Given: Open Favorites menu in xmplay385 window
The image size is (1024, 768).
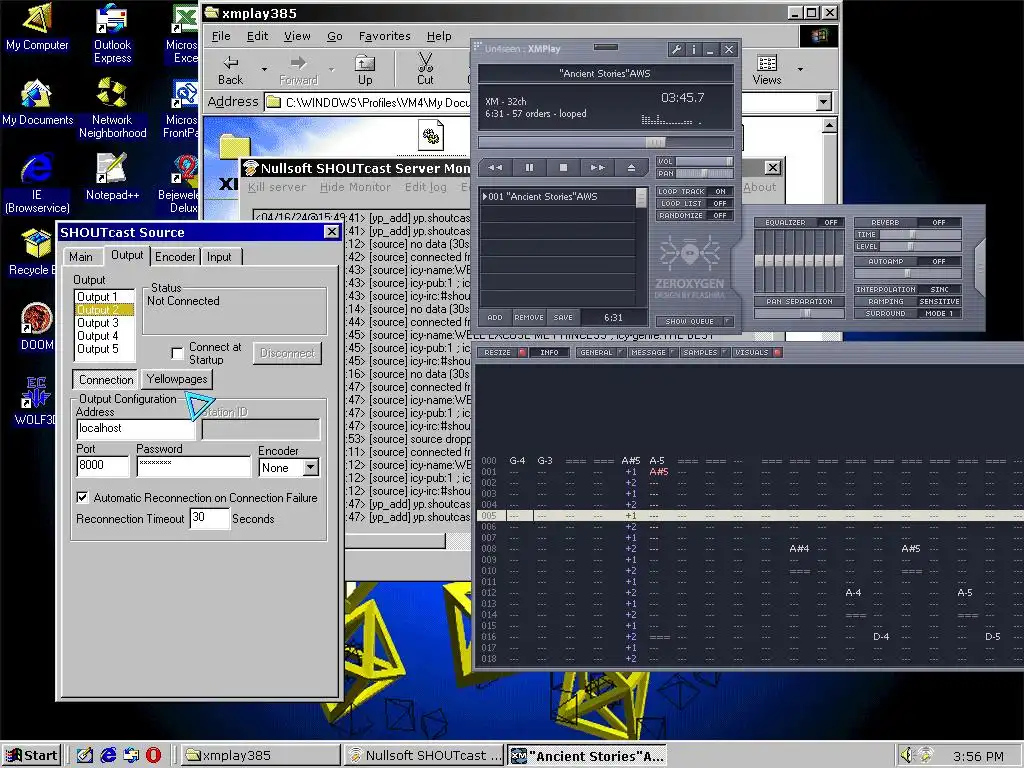Looking at the screenshot, I should [x=385, y=37].
